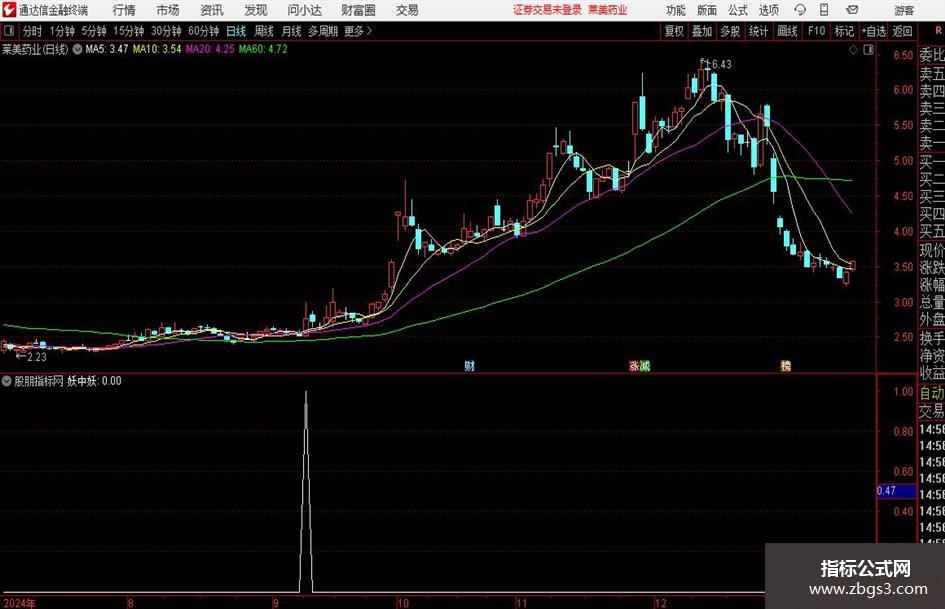The height and width of the screenshot is (609, 945).
Task: Open the 发现 menu
Action: [x=256, y=10]
